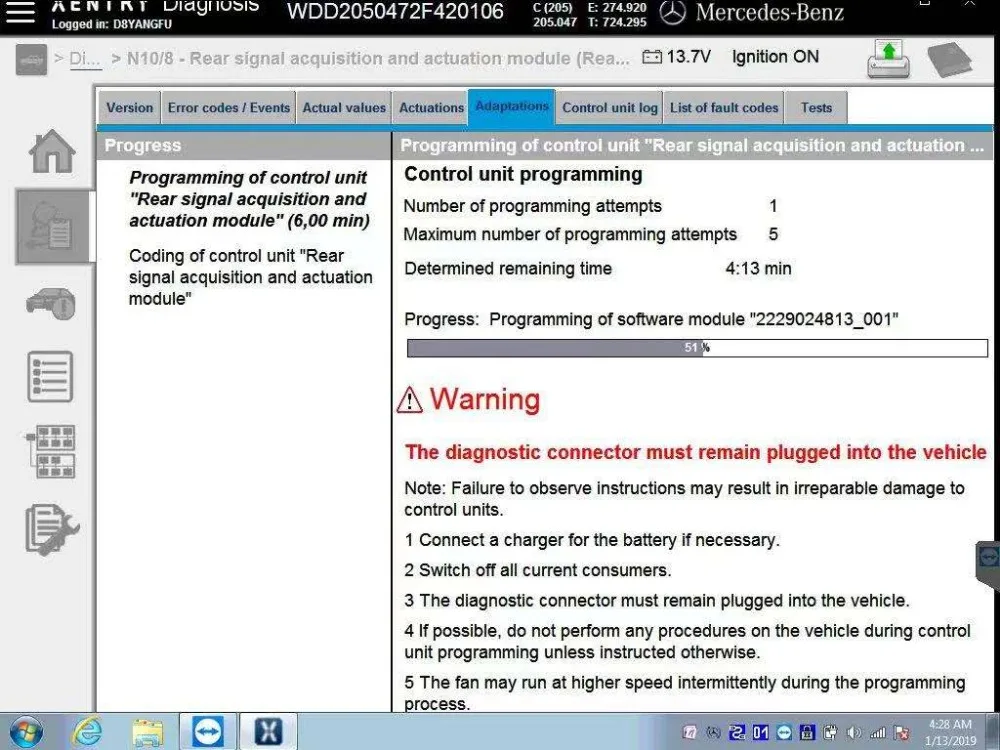Click '1 Connect a charger for the battery' line

click(x=592, y=540)
